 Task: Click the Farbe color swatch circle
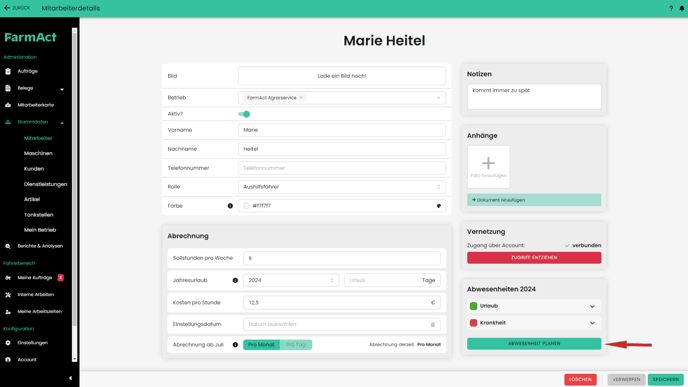point(246,206)
